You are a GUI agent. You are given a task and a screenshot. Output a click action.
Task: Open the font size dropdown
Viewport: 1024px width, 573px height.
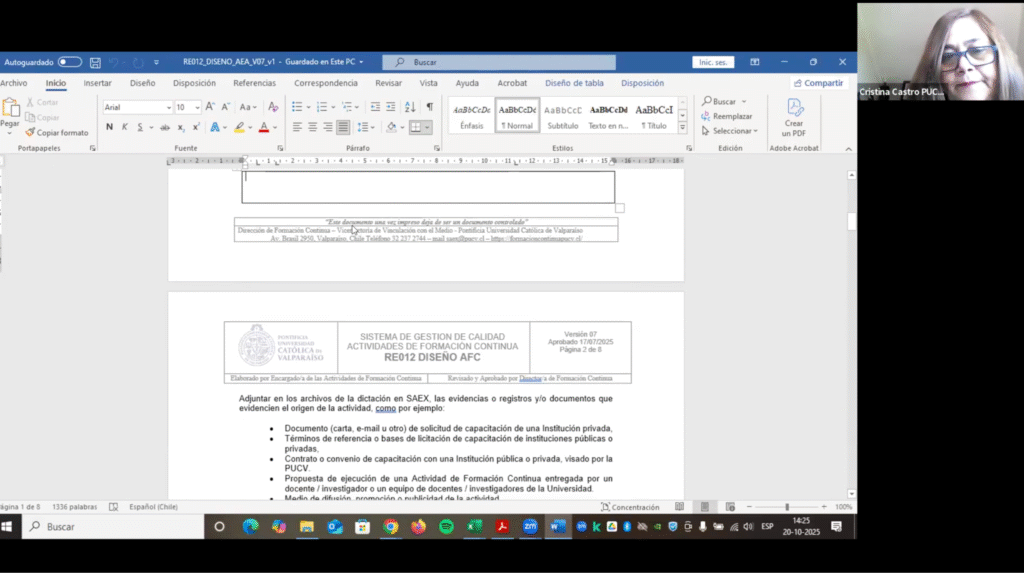[197, 107]
